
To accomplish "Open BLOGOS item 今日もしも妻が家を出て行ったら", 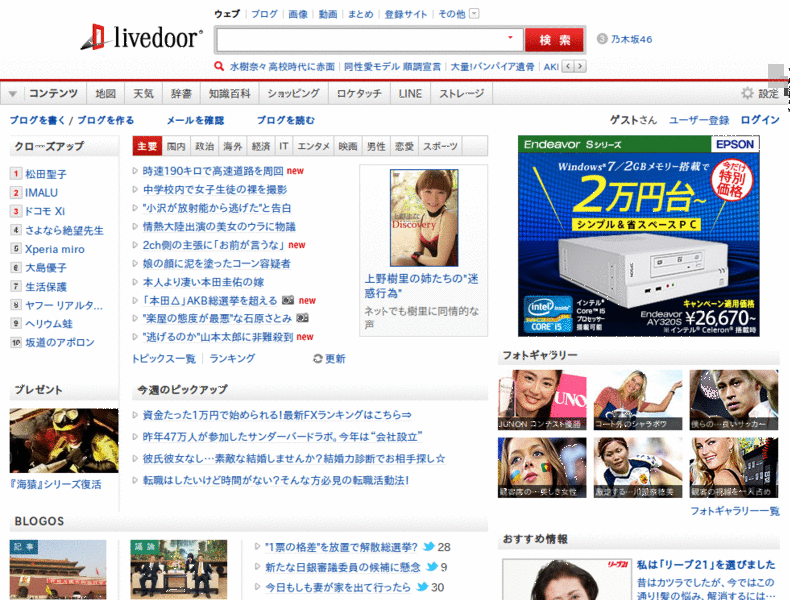I will tap(338, 587).
